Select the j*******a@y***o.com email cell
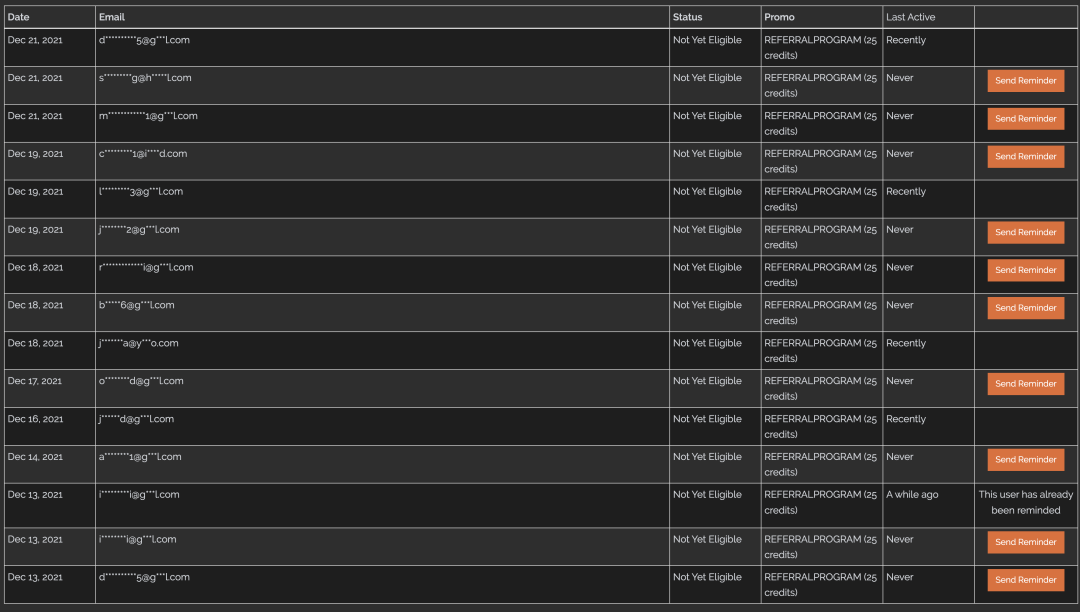This screenshot has height=612, width=1080. click(x=382, y=350)
